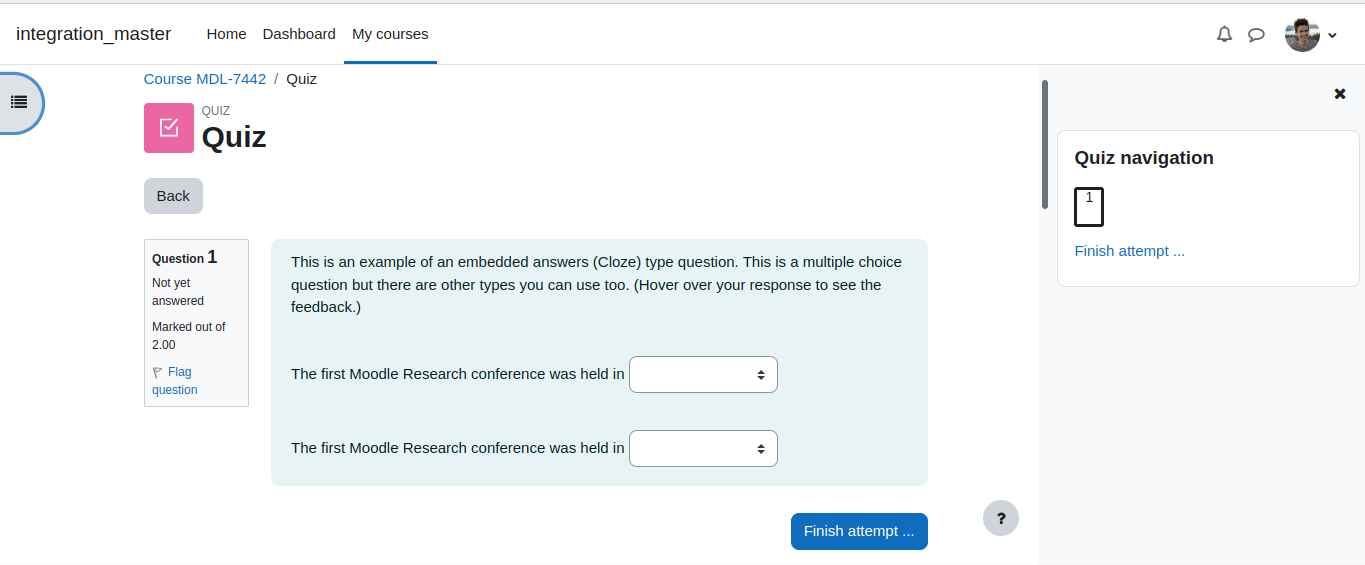Click the Back button
The image size is (1365, 565).
tap(173, 196)
